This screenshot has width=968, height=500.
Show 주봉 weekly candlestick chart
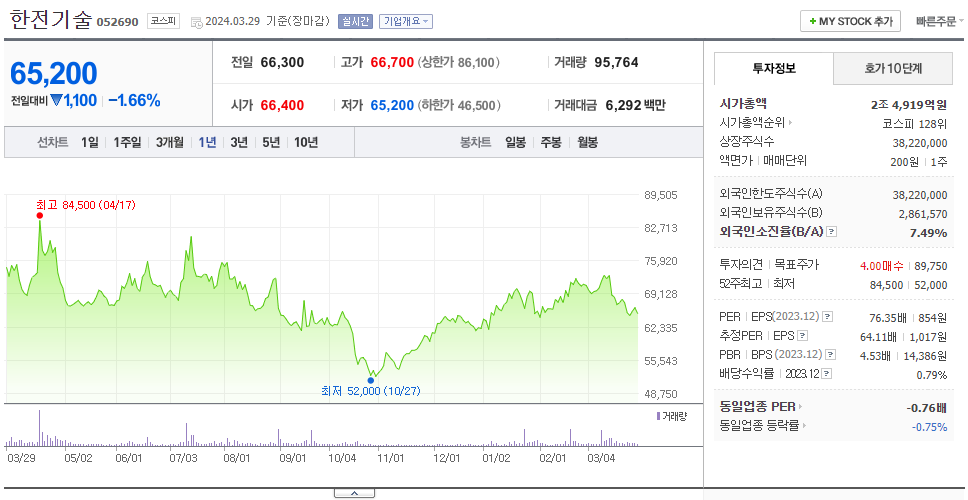[x=551, y=143]
